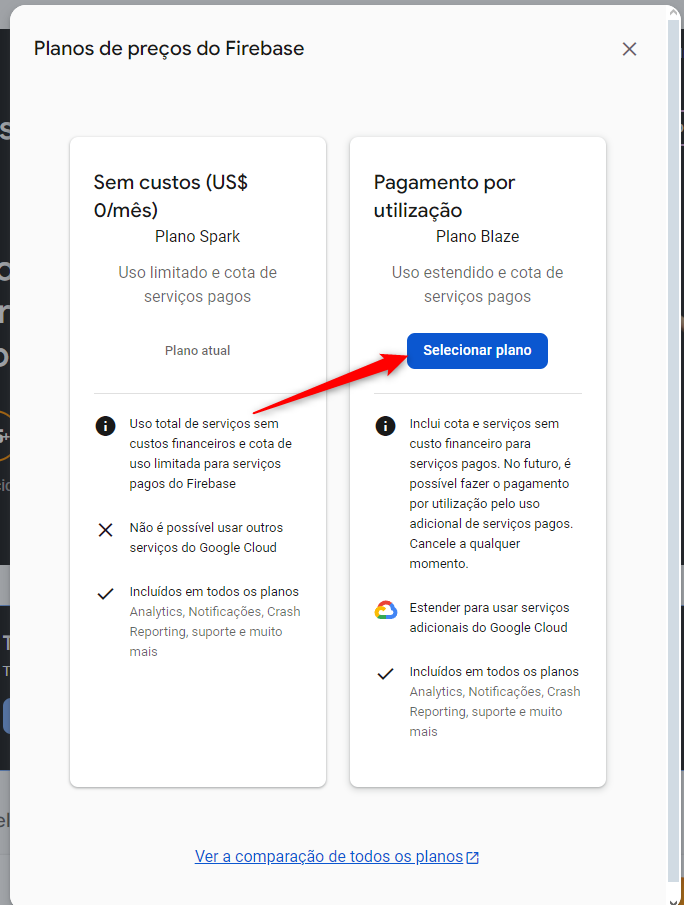Click the checkmark icon in the Blaze plan card
The height and width of the screenshot is (905, 684).
pos(385,674)
